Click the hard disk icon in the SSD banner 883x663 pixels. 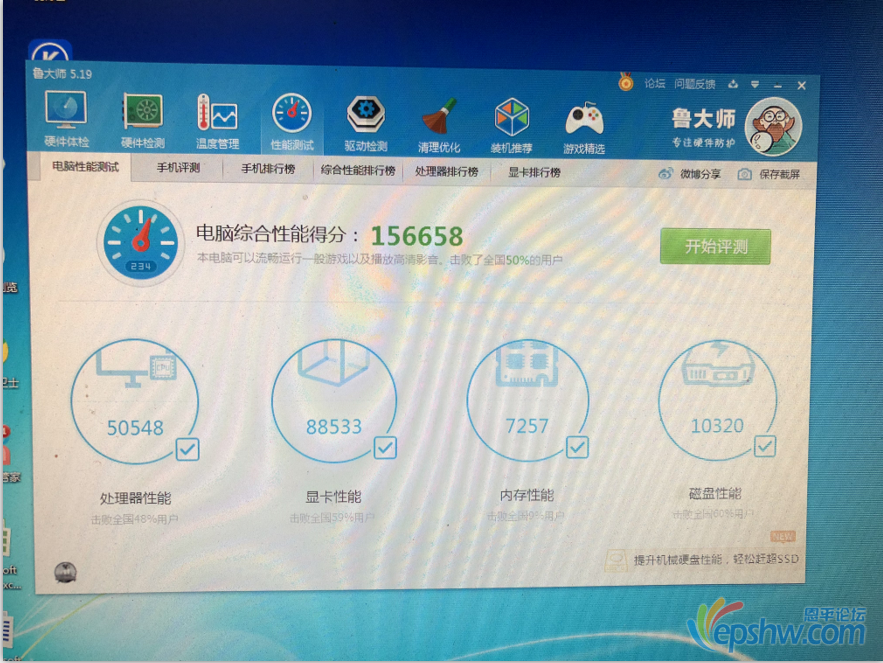click(x=616, y=560)
